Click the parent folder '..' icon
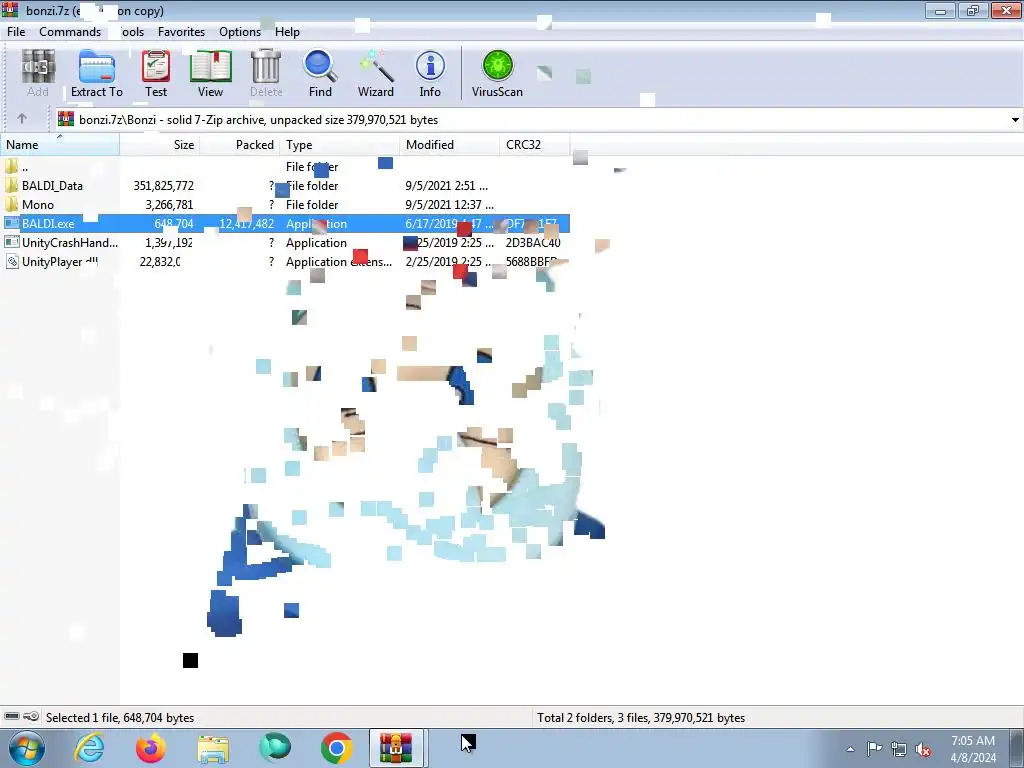Viewport: 1024px width, 768px height. pos(11,167)
